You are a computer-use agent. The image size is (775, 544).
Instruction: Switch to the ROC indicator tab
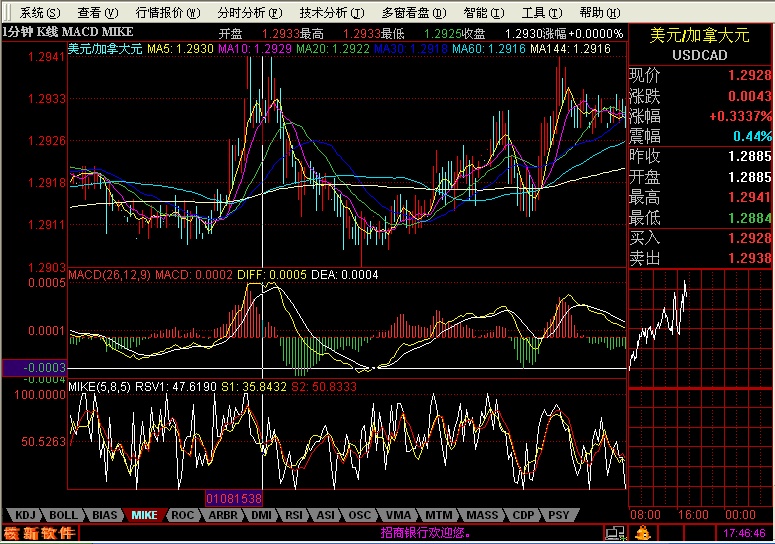[182, 515]
